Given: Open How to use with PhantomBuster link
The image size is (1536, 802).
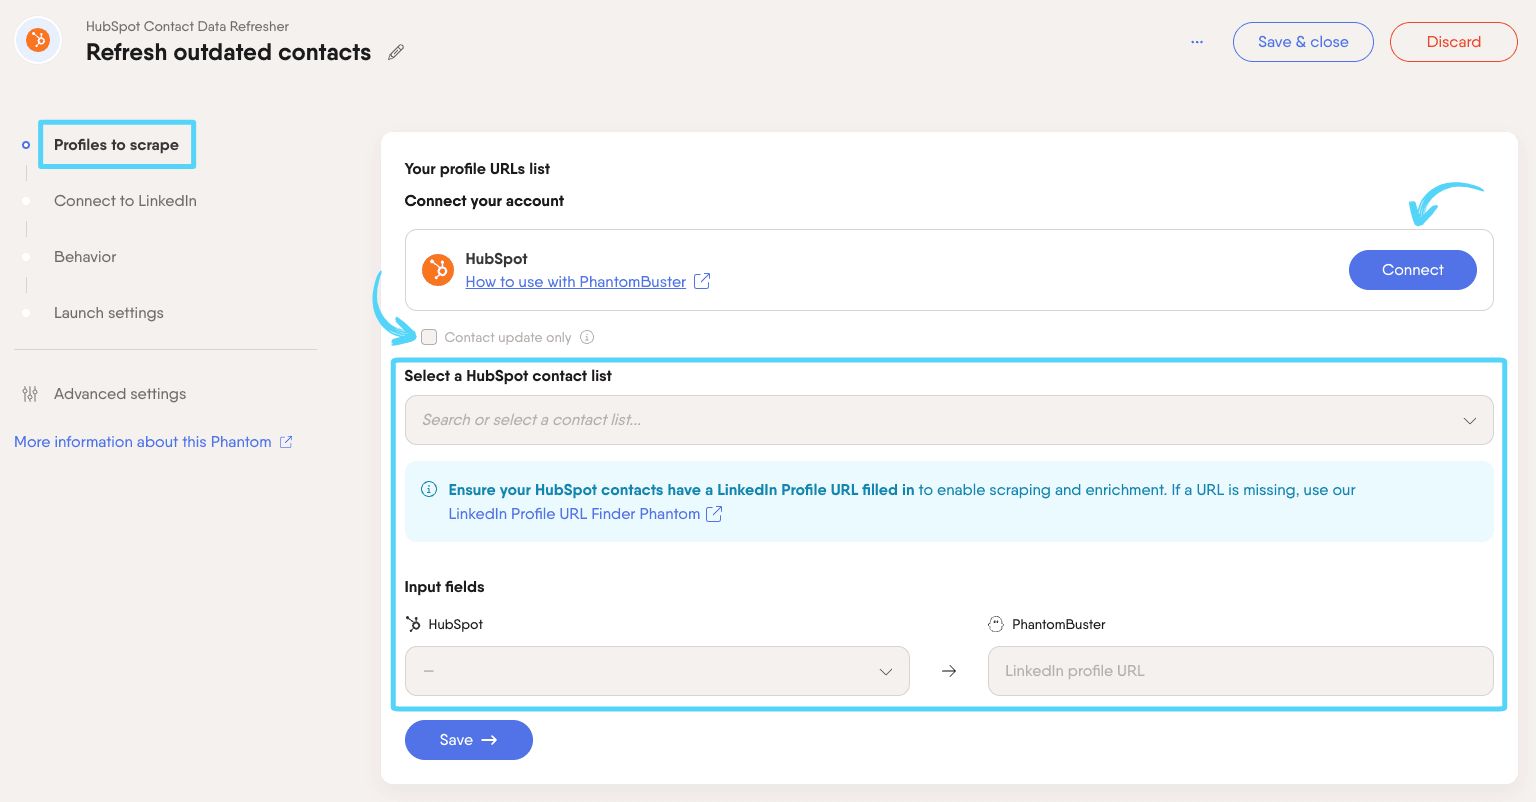Looking at the screenshot, I should pos(576,282).
